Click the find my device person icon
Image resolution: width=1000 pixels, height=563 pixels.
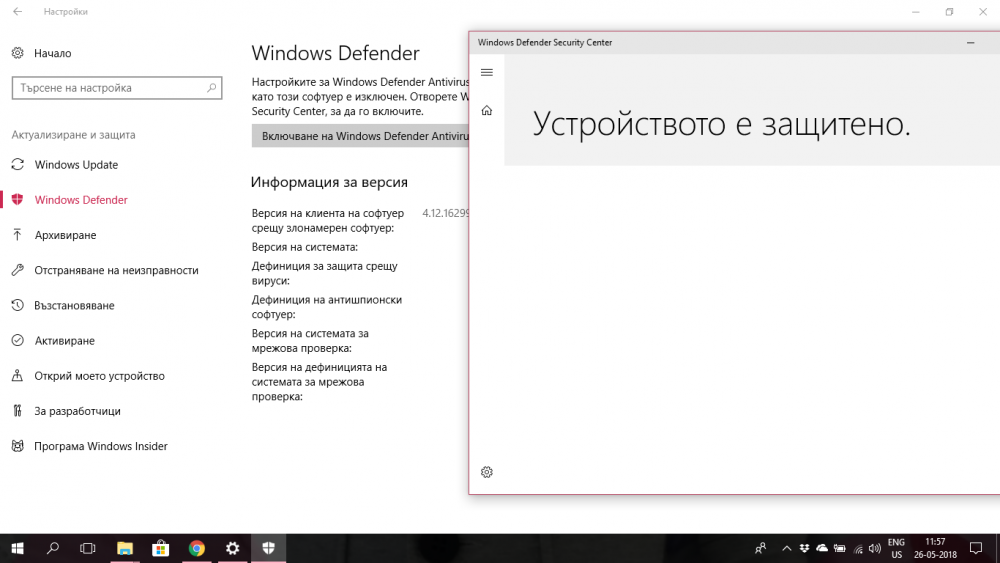pyautogui.click(x=18, y=376)
